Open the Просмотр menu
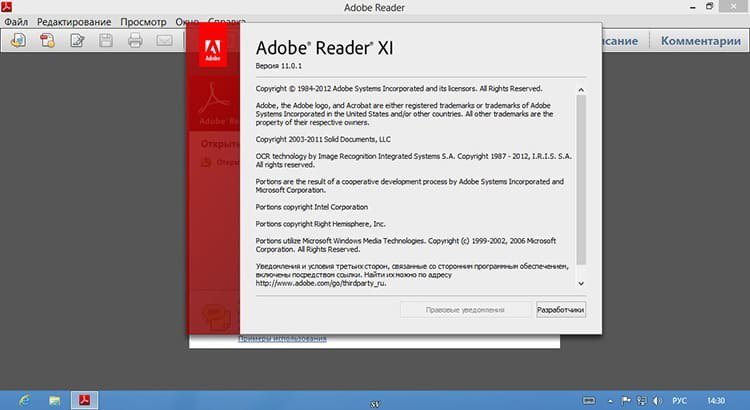This screenshot has width=750, height=410. pos(143,22)
